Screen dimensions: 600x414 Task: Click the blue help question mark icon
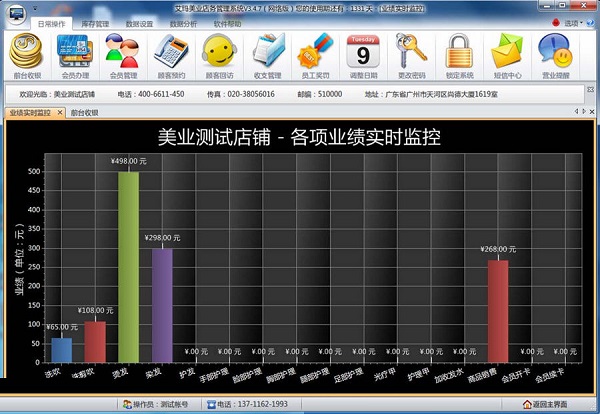pyautogui.click(x=590, y=23)
